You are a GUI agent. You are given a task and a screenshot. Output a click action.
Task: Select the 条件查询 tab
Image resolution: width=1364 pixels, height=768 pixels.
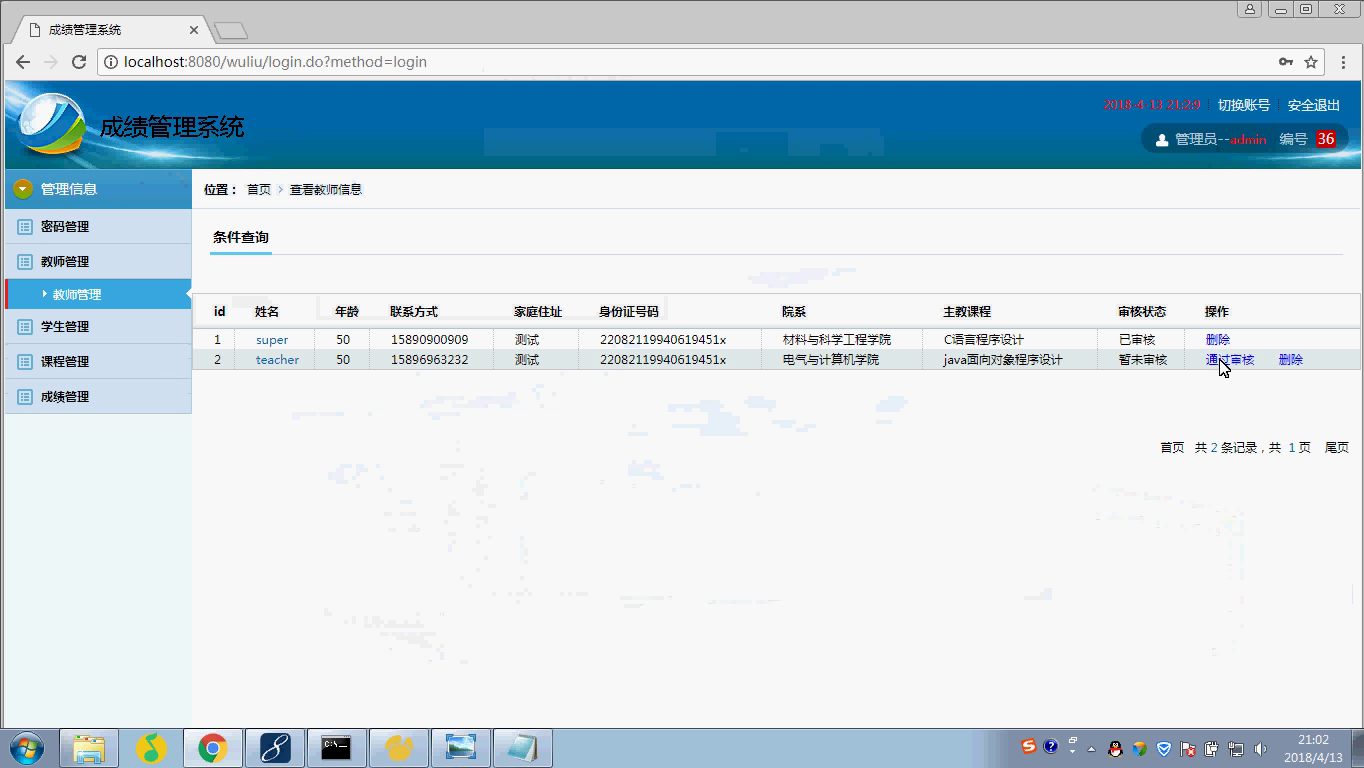click(x=241, y=238)
